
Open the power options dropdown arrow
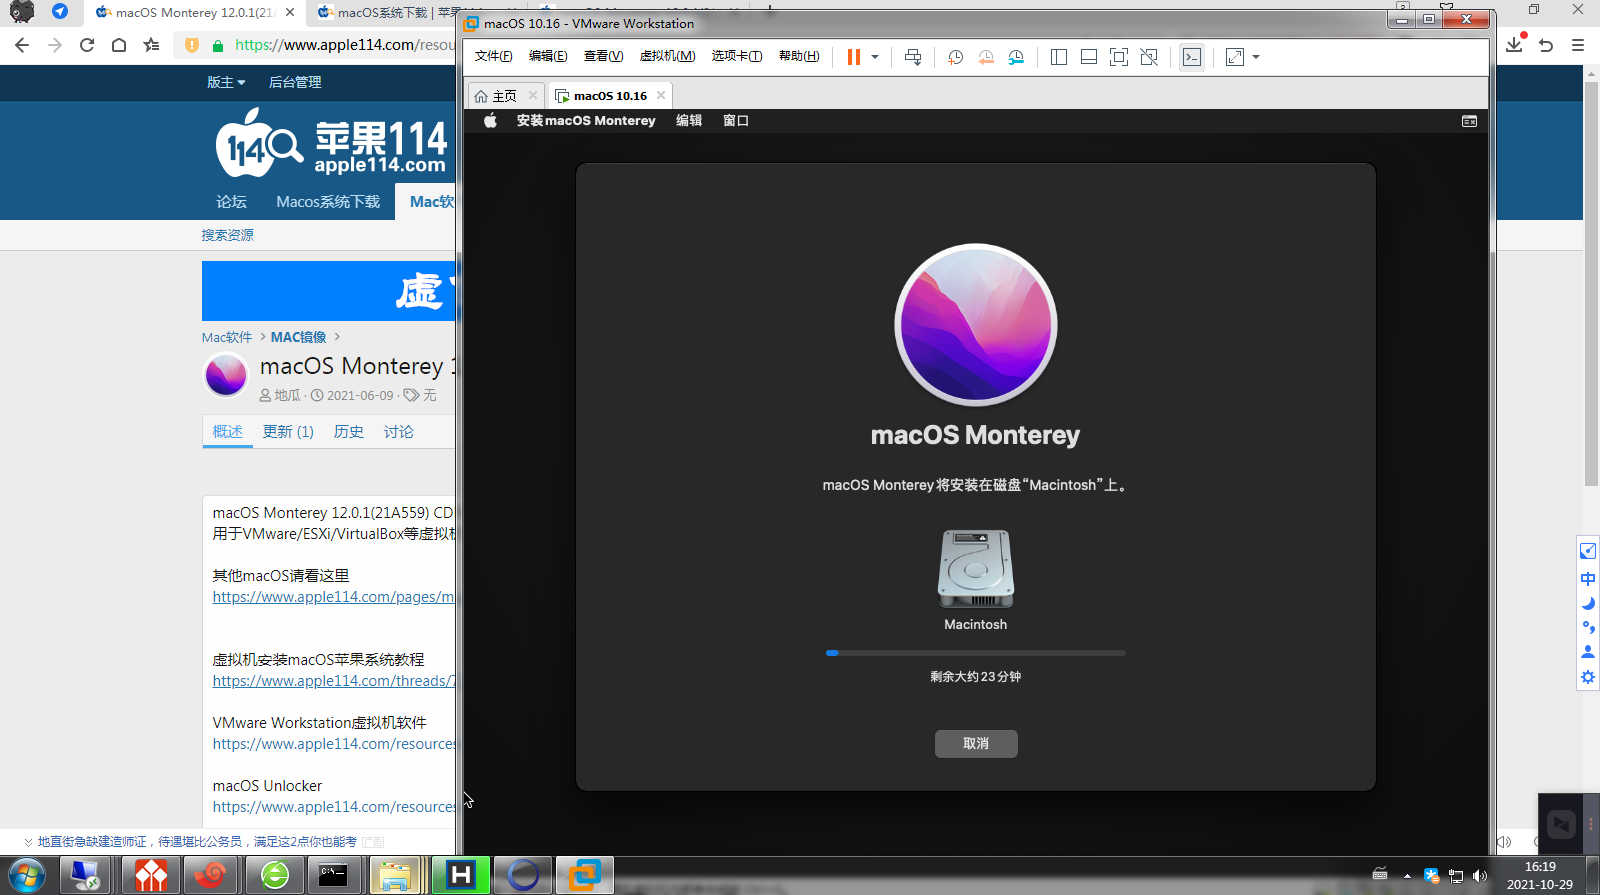point(875,57)
